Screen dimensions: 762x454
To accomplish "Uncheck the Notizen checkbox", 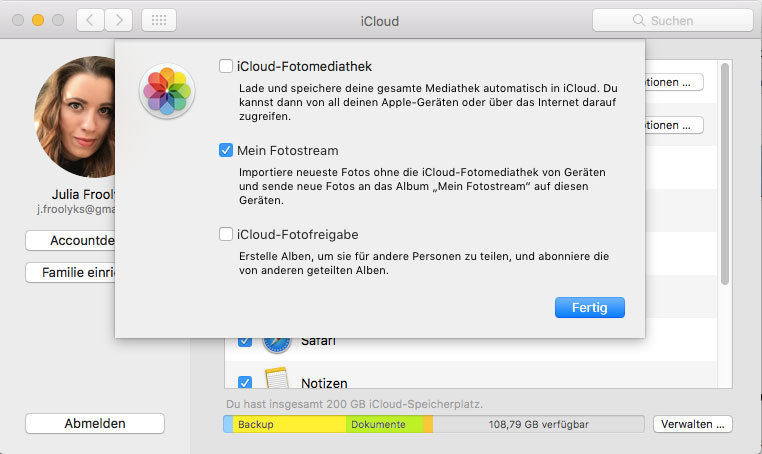I will (245, 382).
